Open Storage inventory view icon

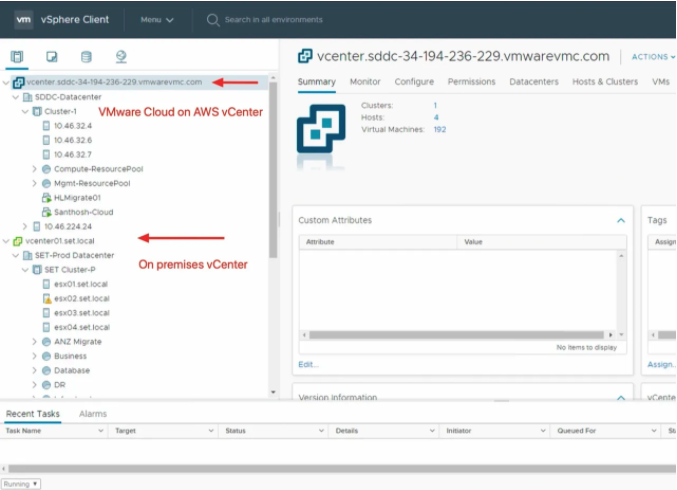point(86,57)
